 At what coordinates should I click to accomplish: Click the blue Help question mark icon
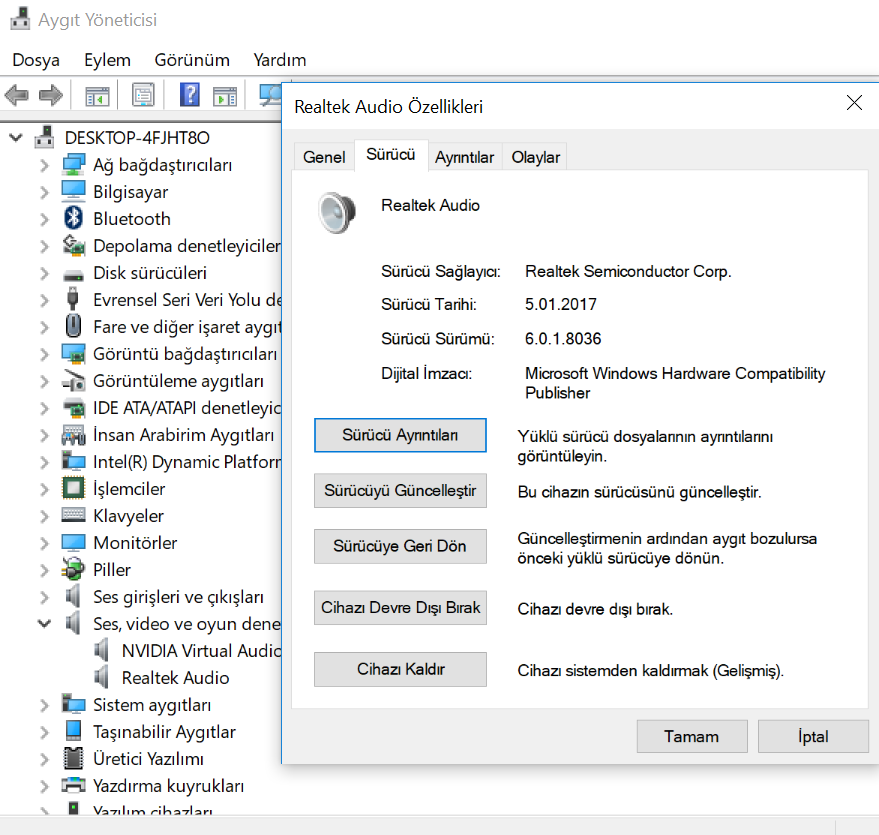[190, 95]
